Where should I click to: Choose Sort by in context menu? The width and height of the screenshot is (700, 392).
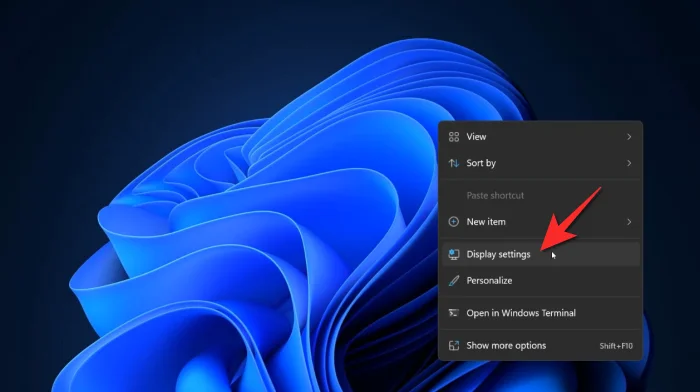(x=541, y=163)
